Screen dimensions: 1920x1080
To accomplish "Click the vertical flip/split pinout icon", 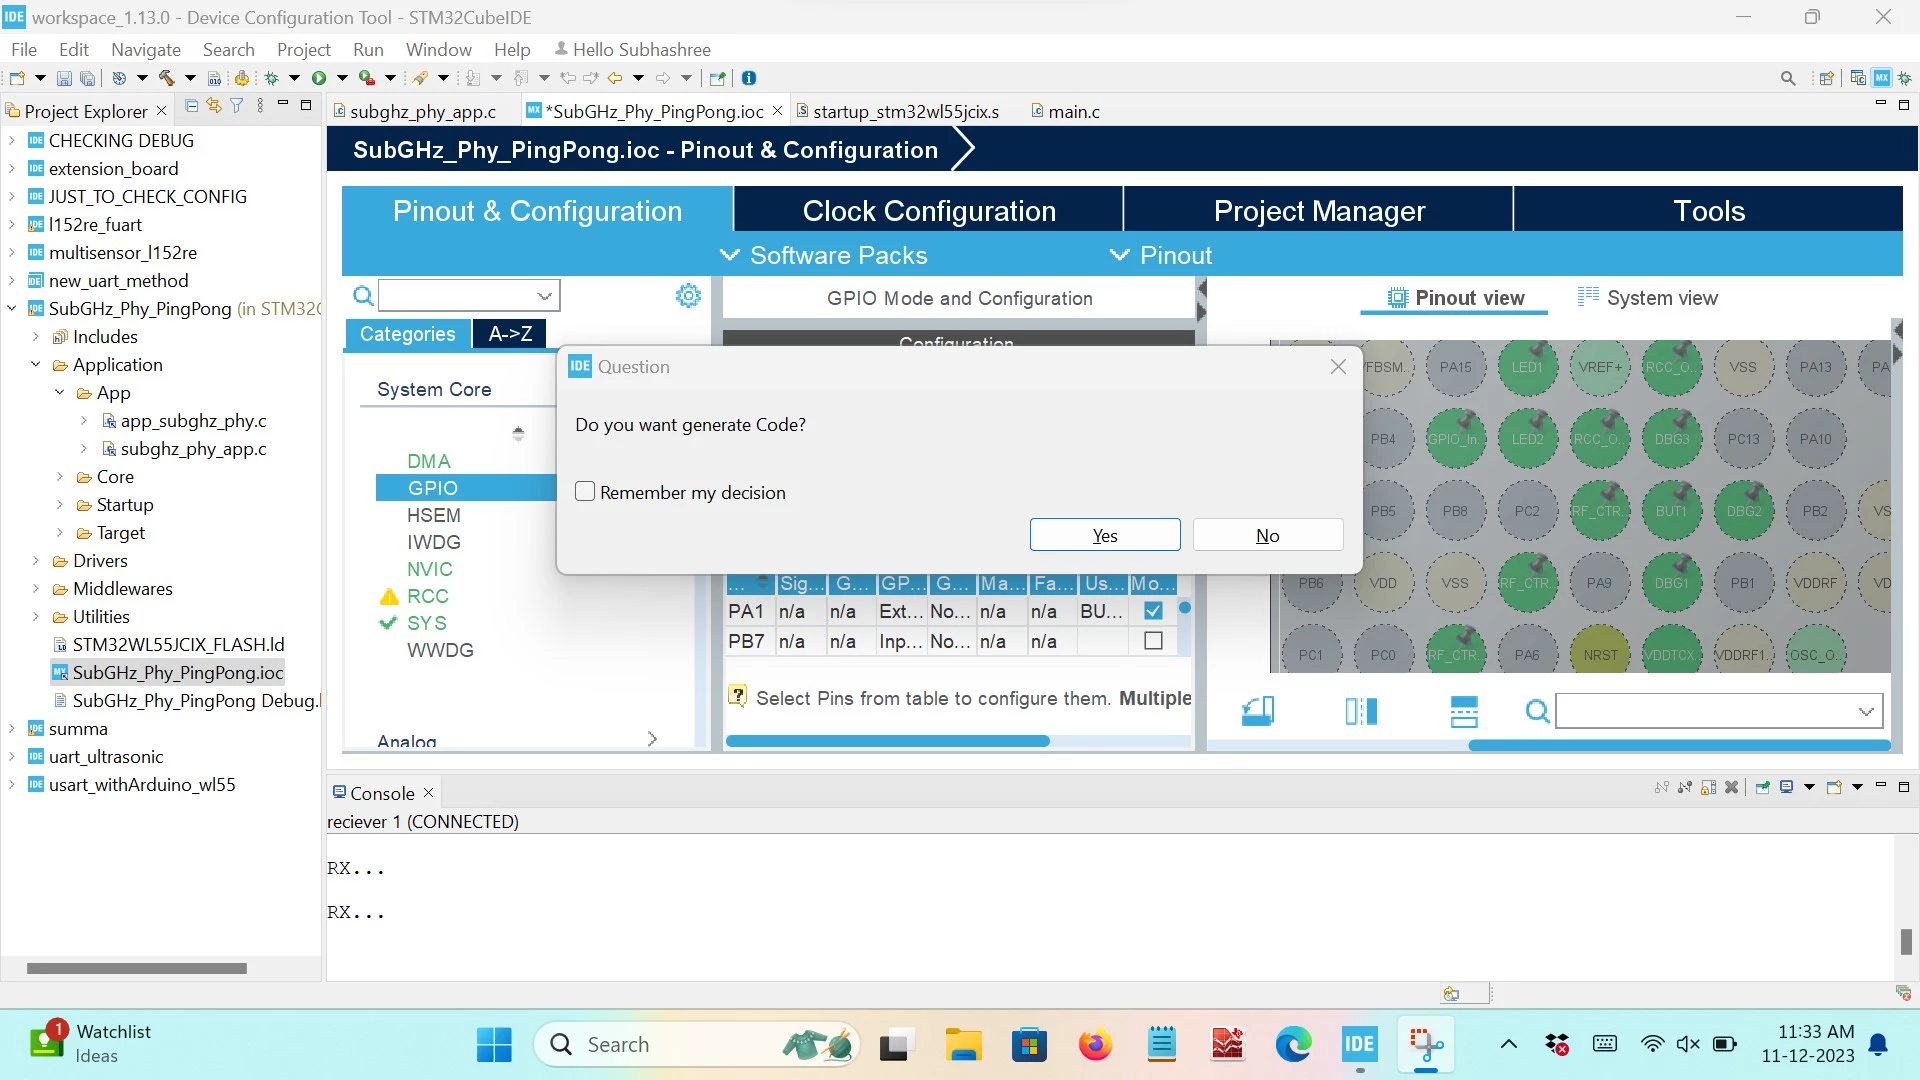I will tap(1361, 711).
